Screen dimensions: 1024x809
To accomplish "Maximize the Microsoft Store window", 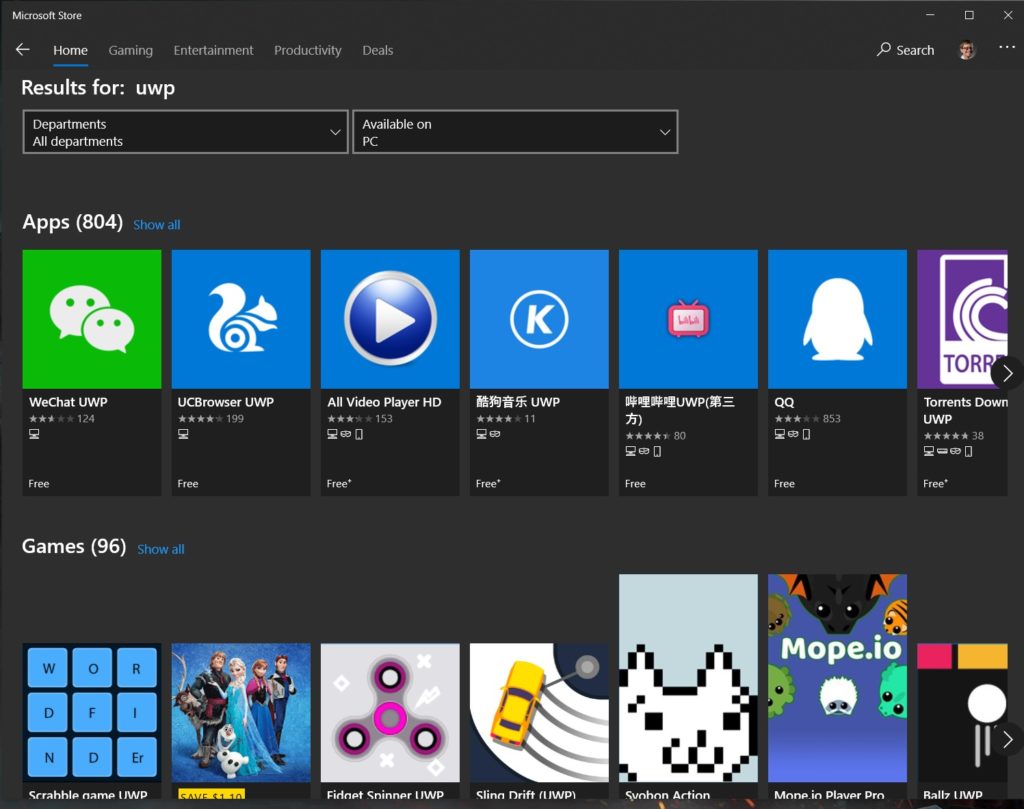I will coord(969,15).
